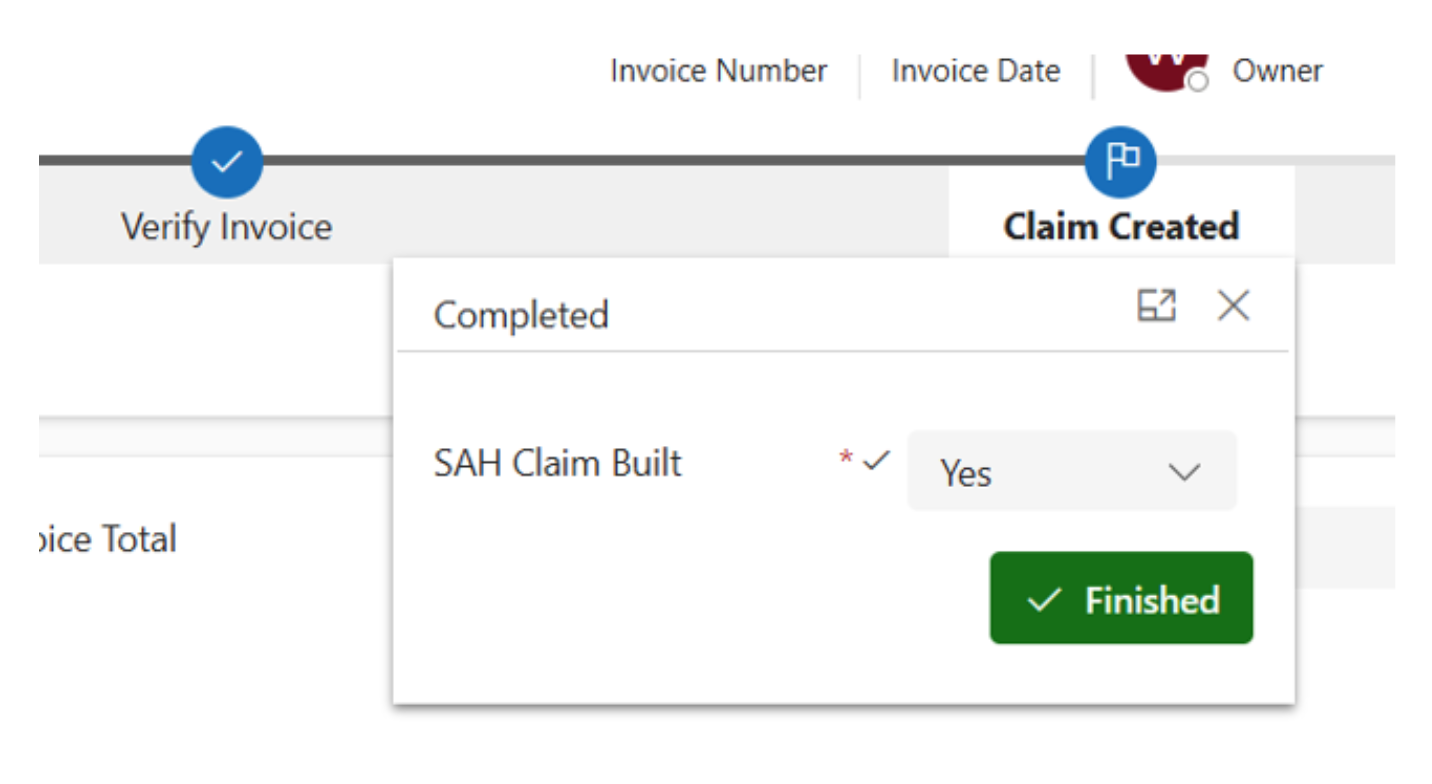Click the red required asterisk indicator

pos(846,459)
